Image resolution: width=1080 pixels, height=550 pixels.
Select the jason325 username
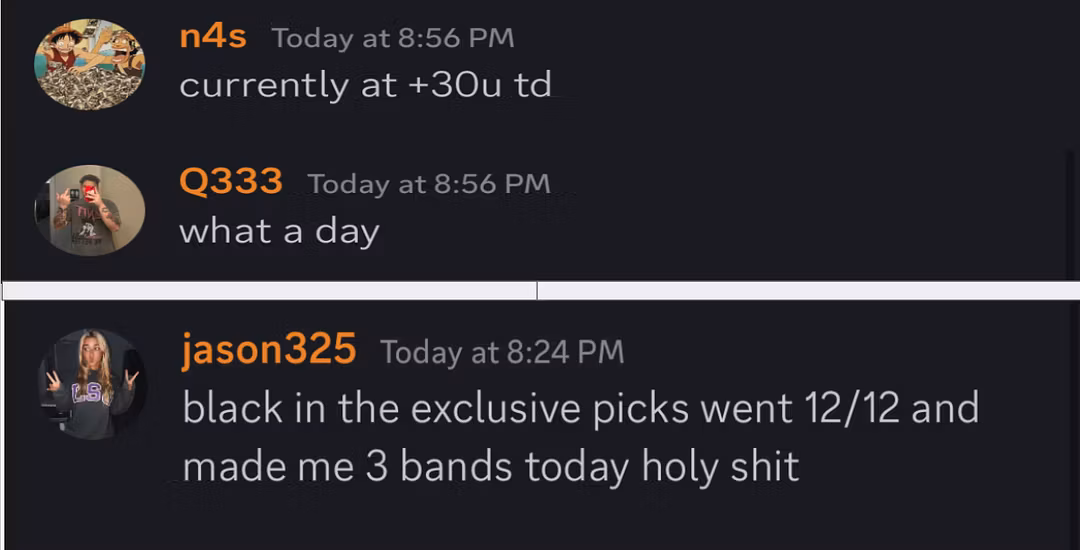[x=269, y=350]
